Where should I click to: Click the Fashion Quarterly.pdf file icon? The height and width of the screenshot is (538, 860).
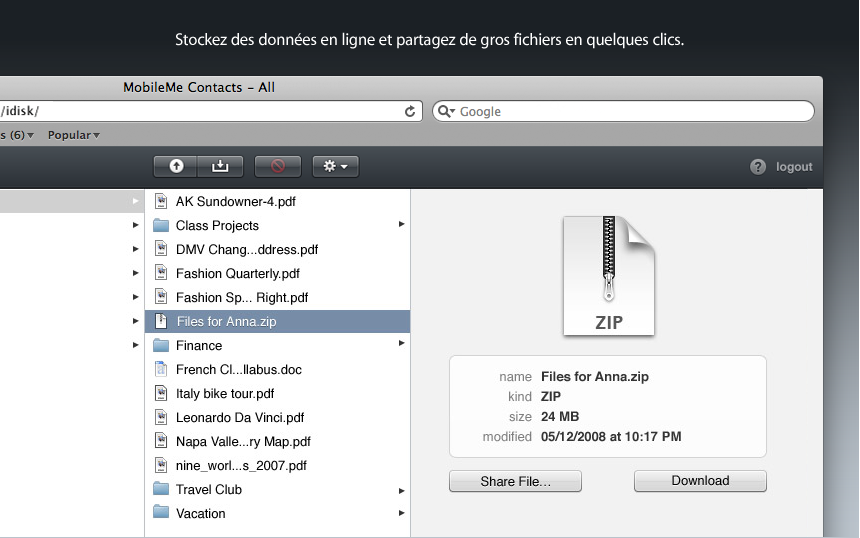161,273
